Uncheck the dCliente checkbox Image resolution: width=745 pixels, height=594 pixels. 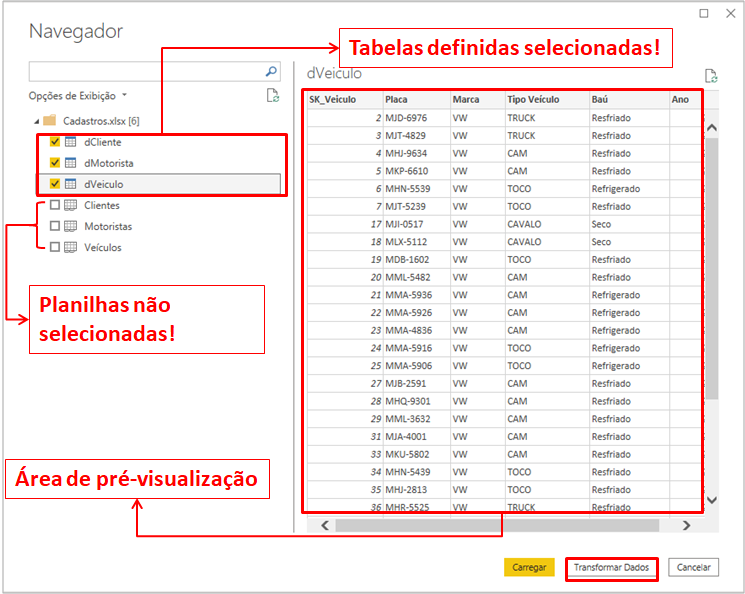pos(54,142)
